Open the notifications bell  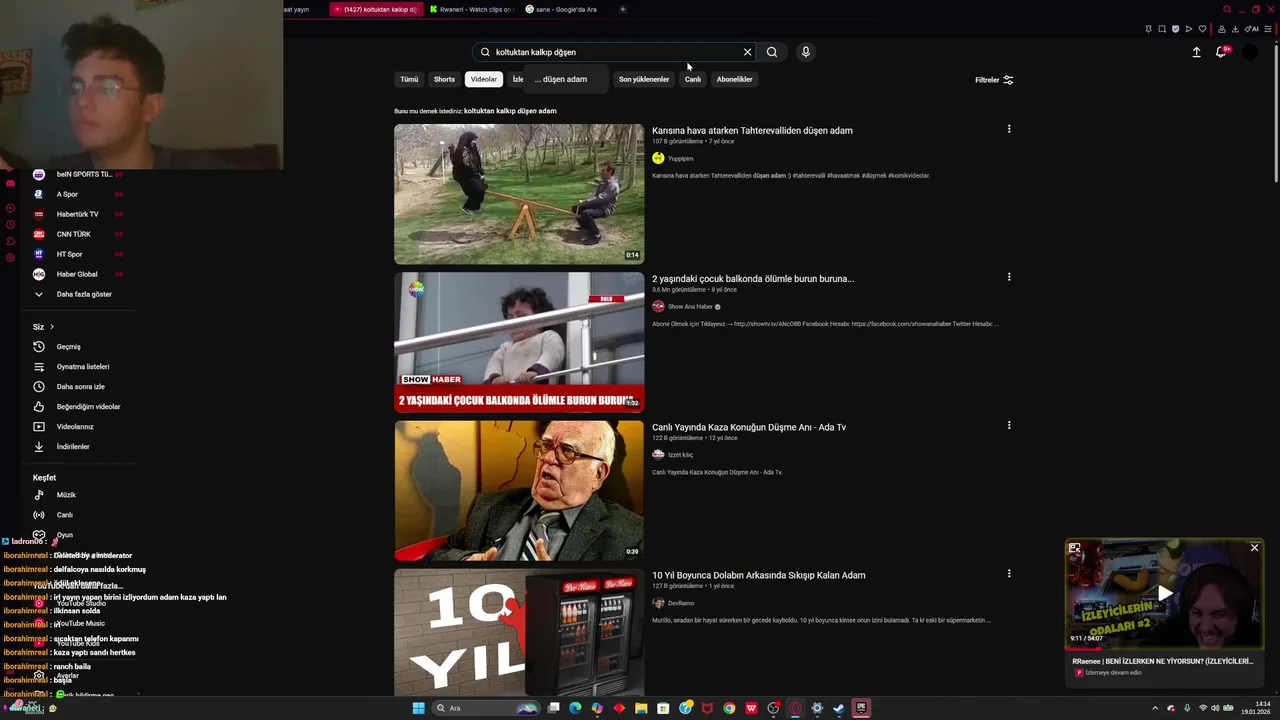click(1221, 52)
